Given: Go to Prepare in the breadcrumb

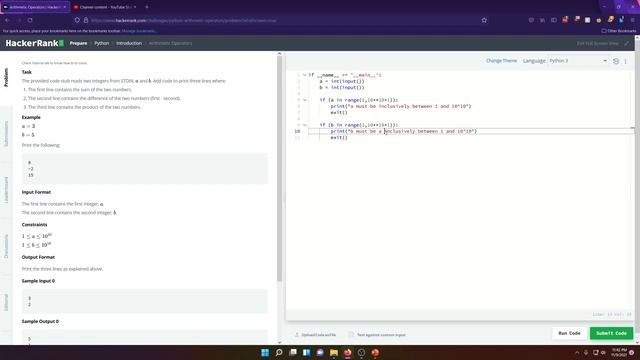Looking at the screenshot, I should [78, 43].
